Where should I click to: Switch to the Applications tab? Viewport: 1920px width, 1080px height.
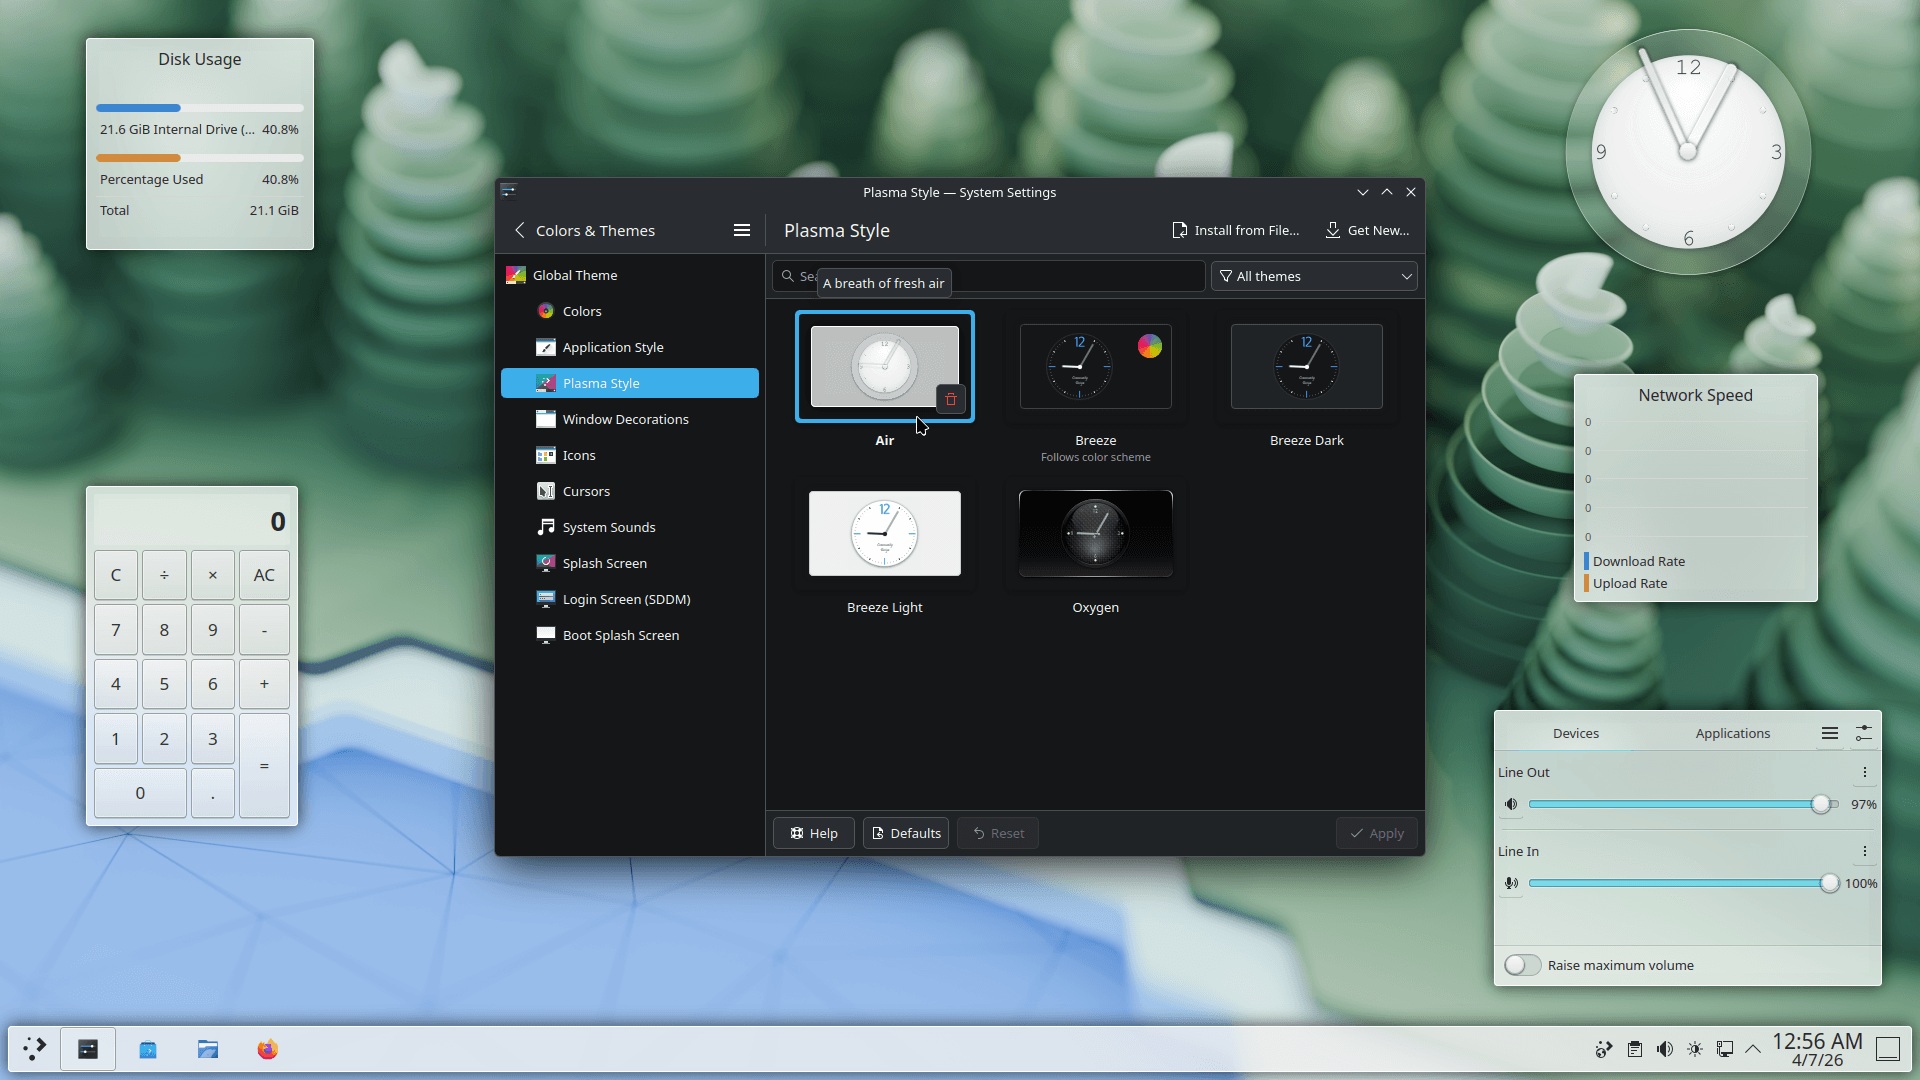tap(1732, 733)
